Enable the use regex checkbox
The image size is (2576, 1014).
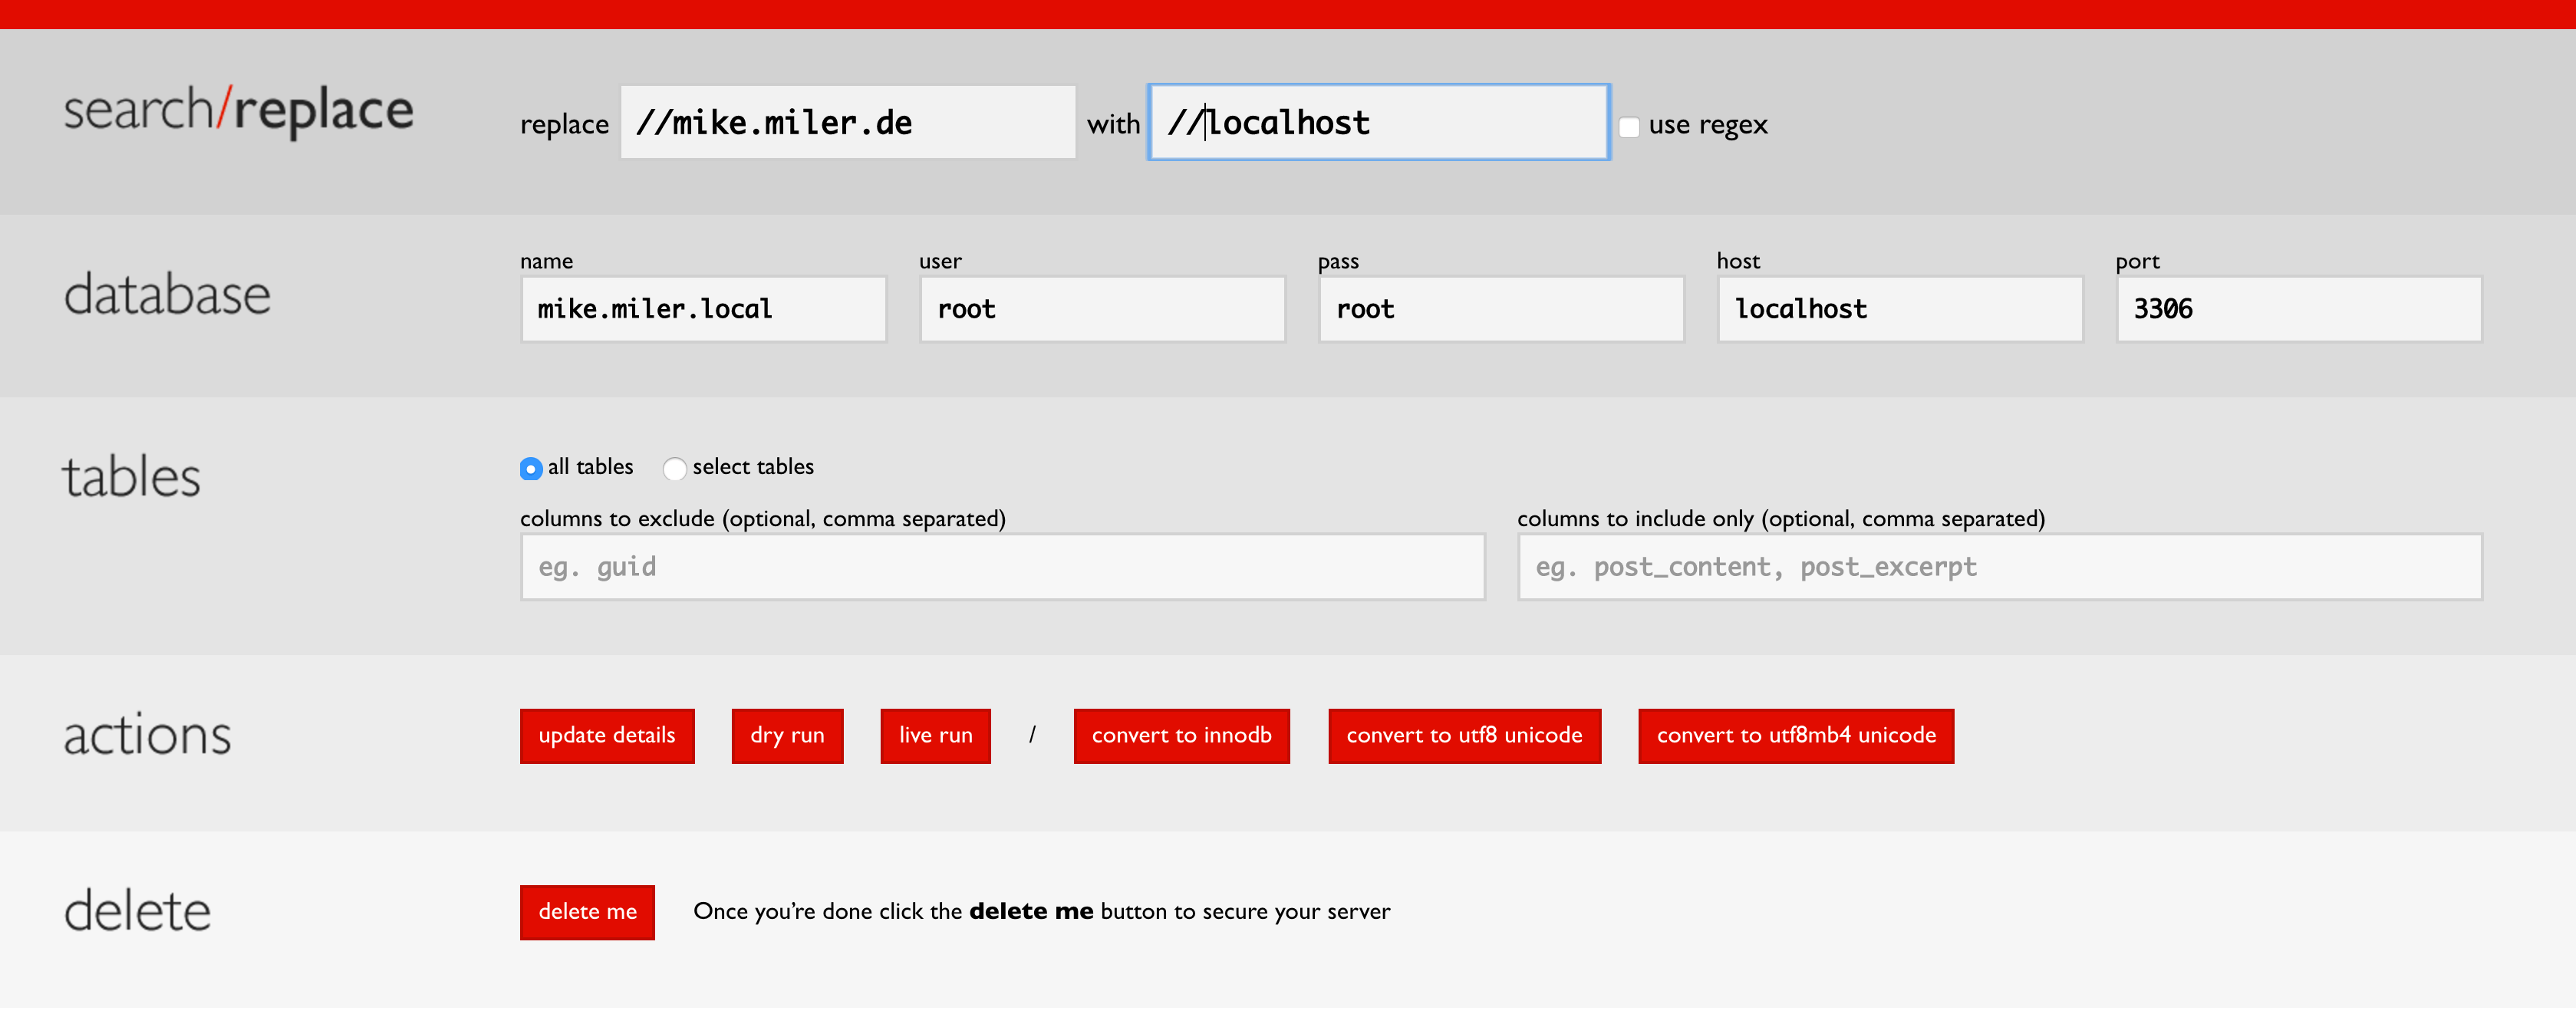click(x=1629, y=127)
